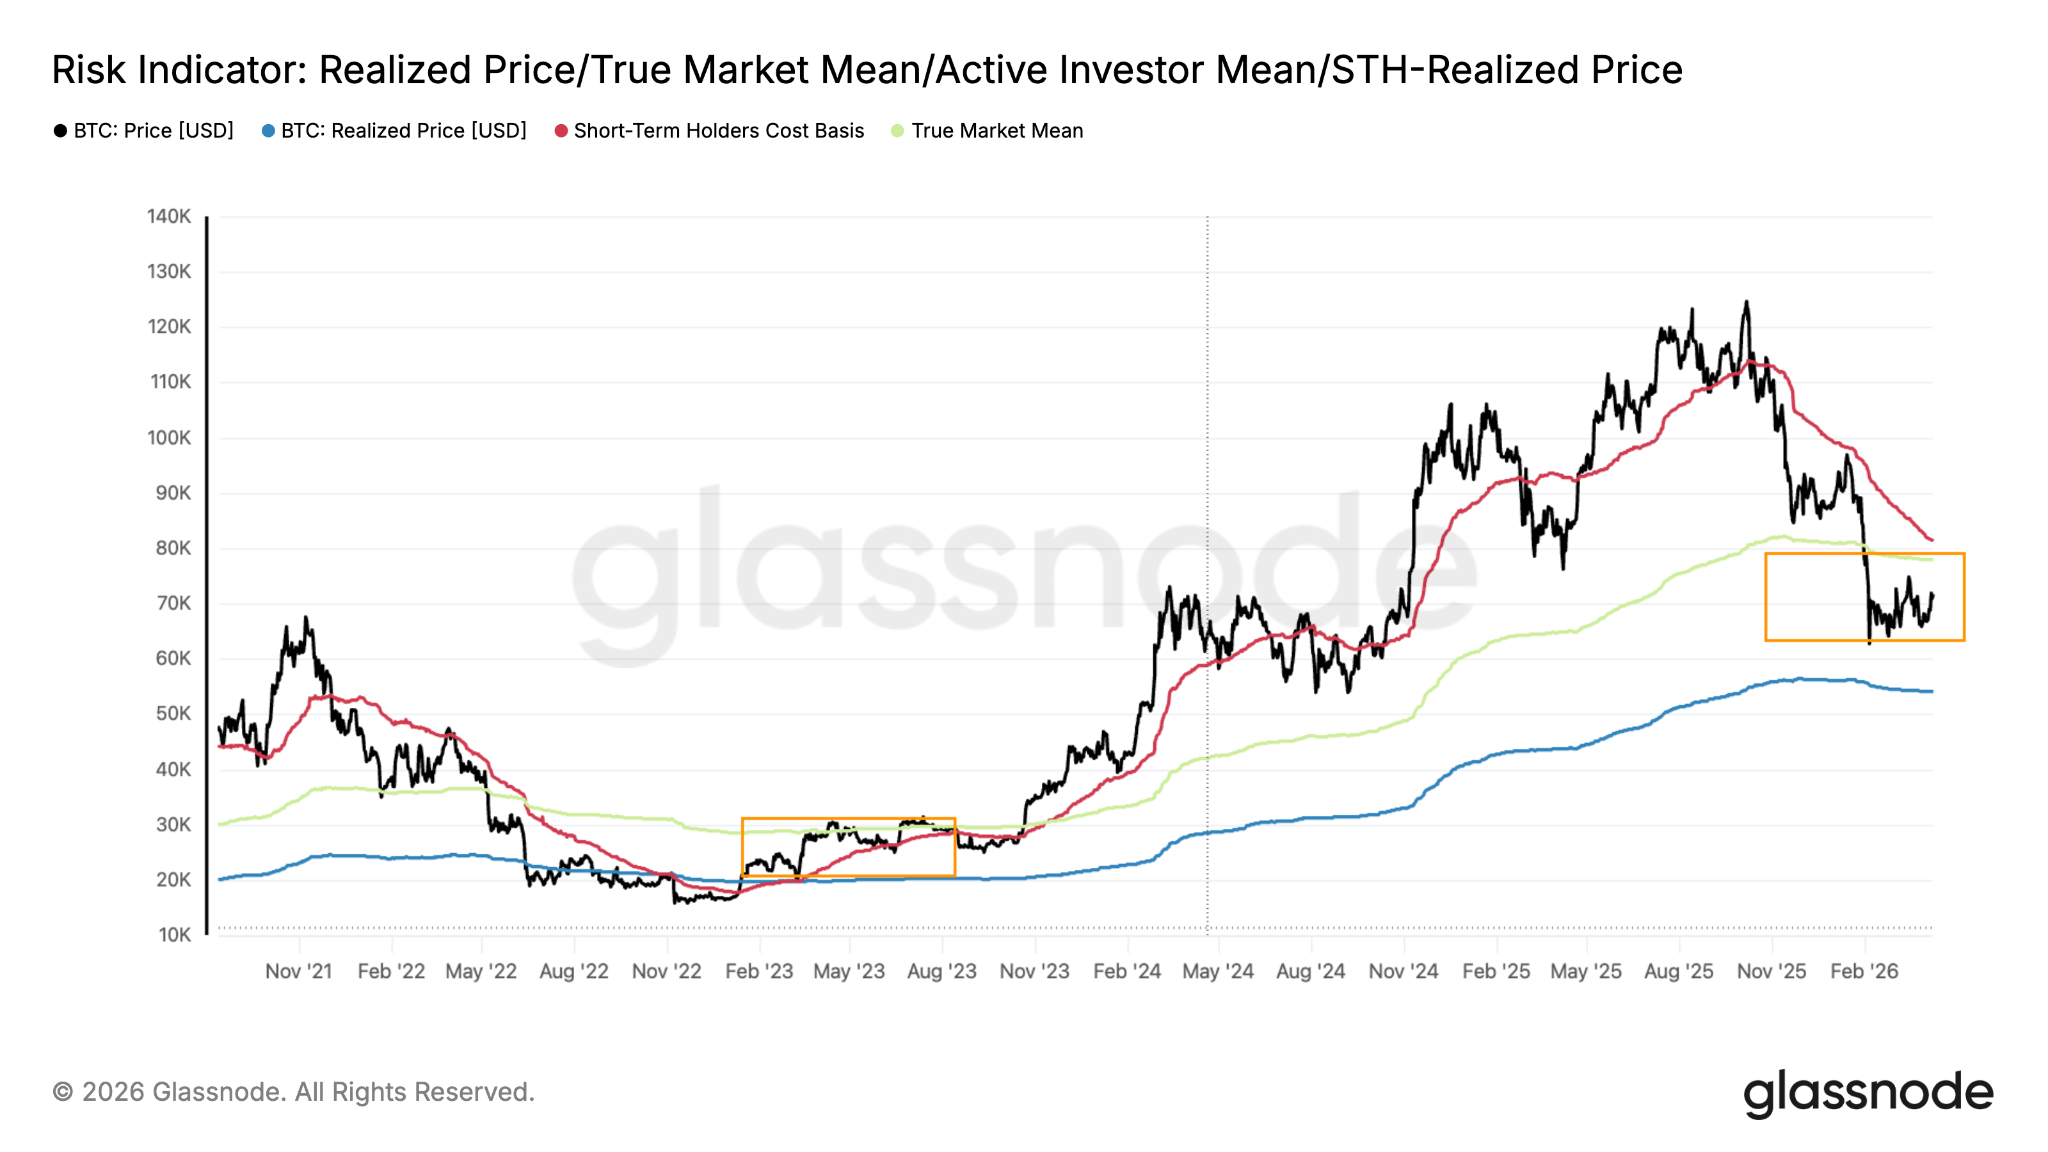Click the 100K y-axis label

(x=169, y=438)
